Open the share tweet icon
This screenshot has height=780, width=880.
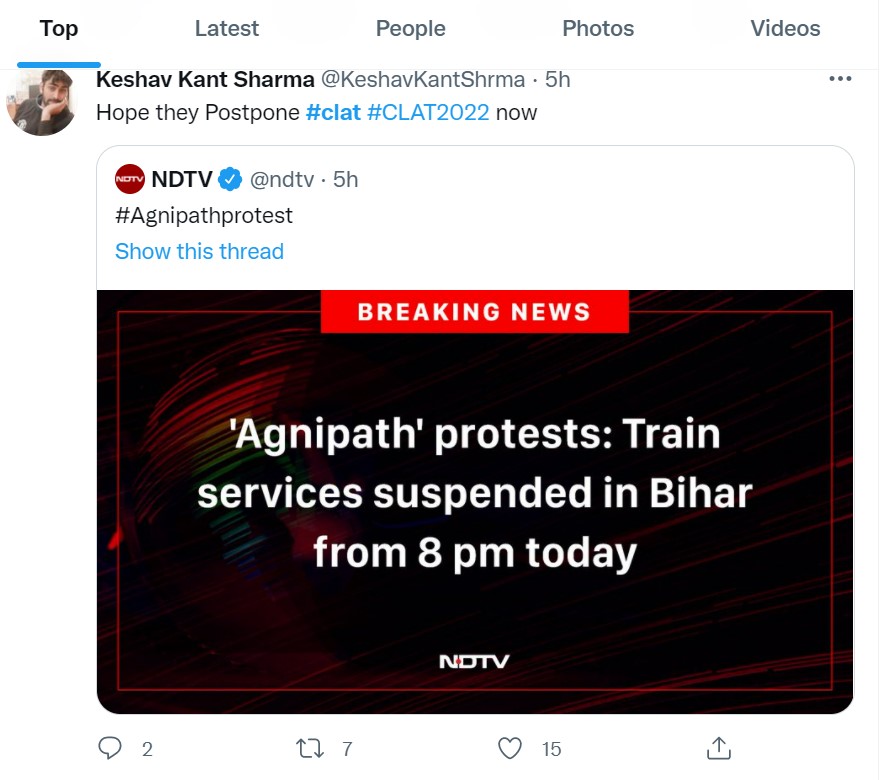(718, 748)
